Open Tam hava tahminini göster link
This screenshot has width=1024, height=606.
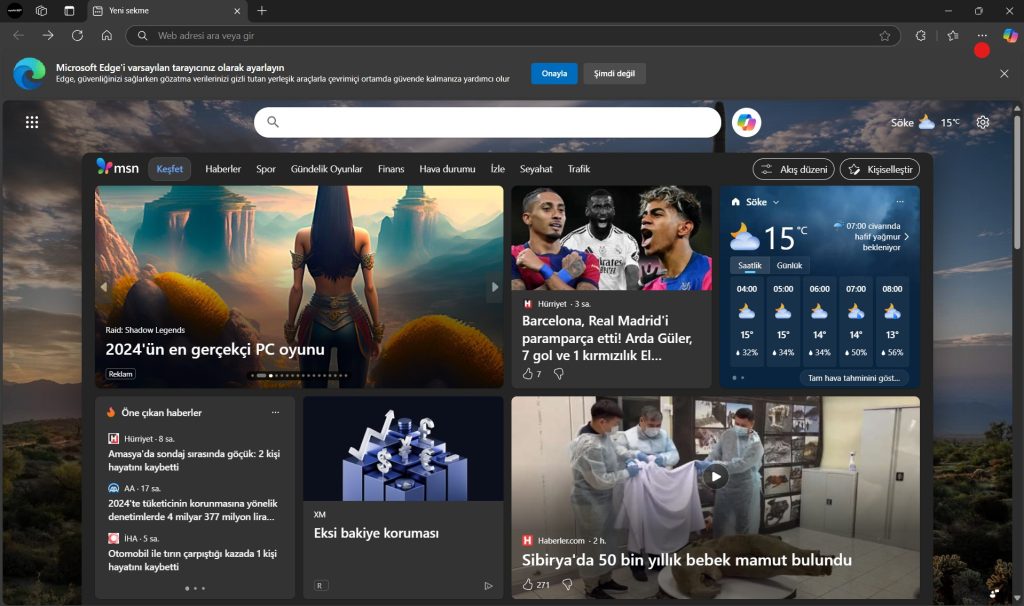click(x=854, y=377)
